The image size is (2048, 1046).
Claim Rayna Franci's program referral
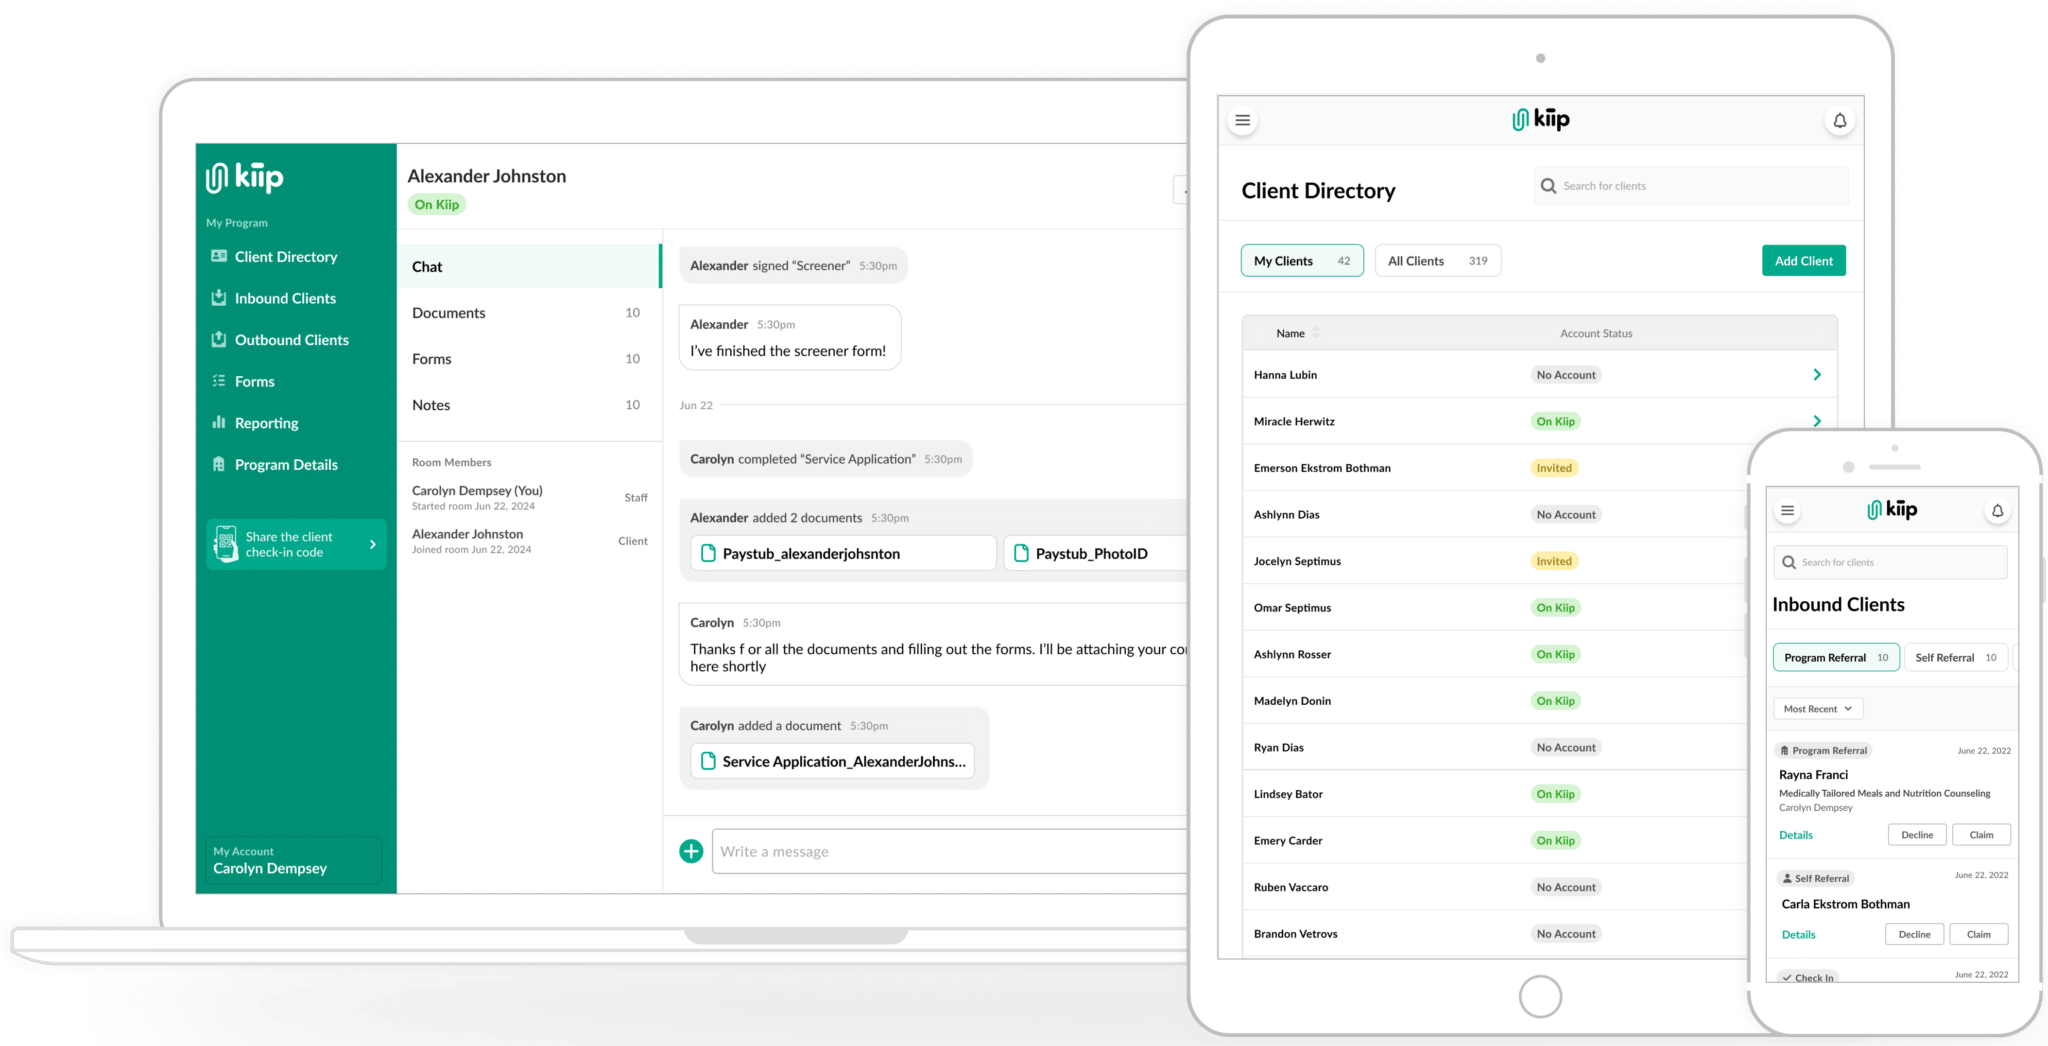pos(1981,834)
